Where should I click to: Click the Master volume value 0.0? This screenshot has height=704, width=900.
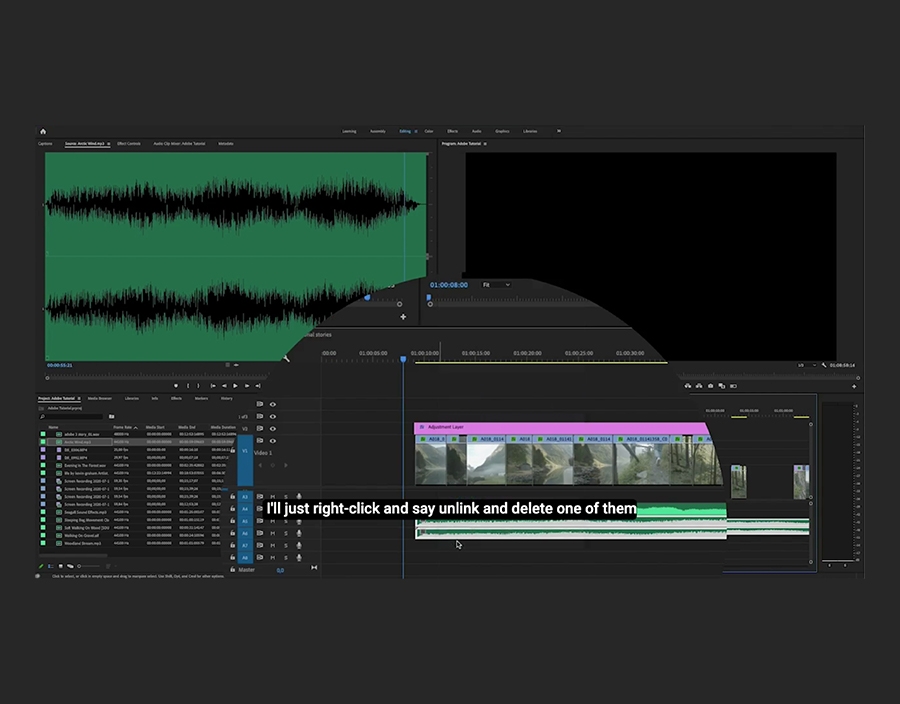[280, 570]
